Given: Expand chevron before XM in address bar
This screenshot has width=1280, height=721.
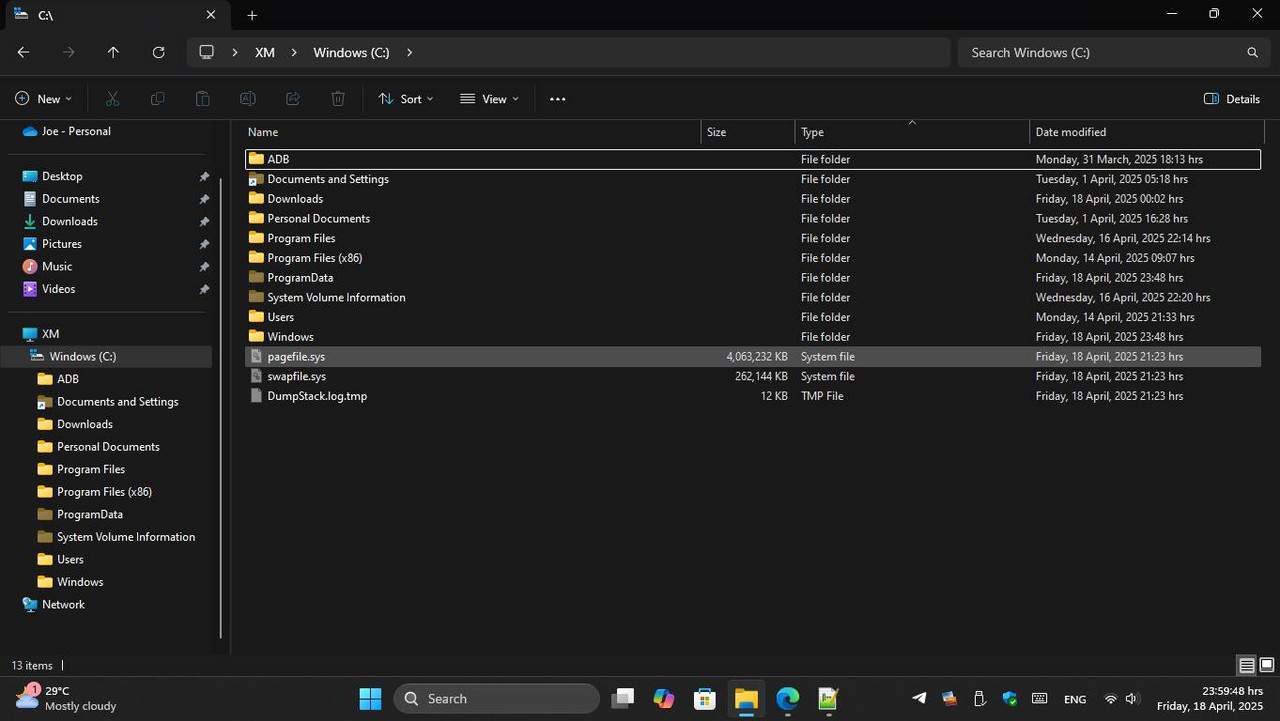Looking at the screenshot, I should [234, 52].
